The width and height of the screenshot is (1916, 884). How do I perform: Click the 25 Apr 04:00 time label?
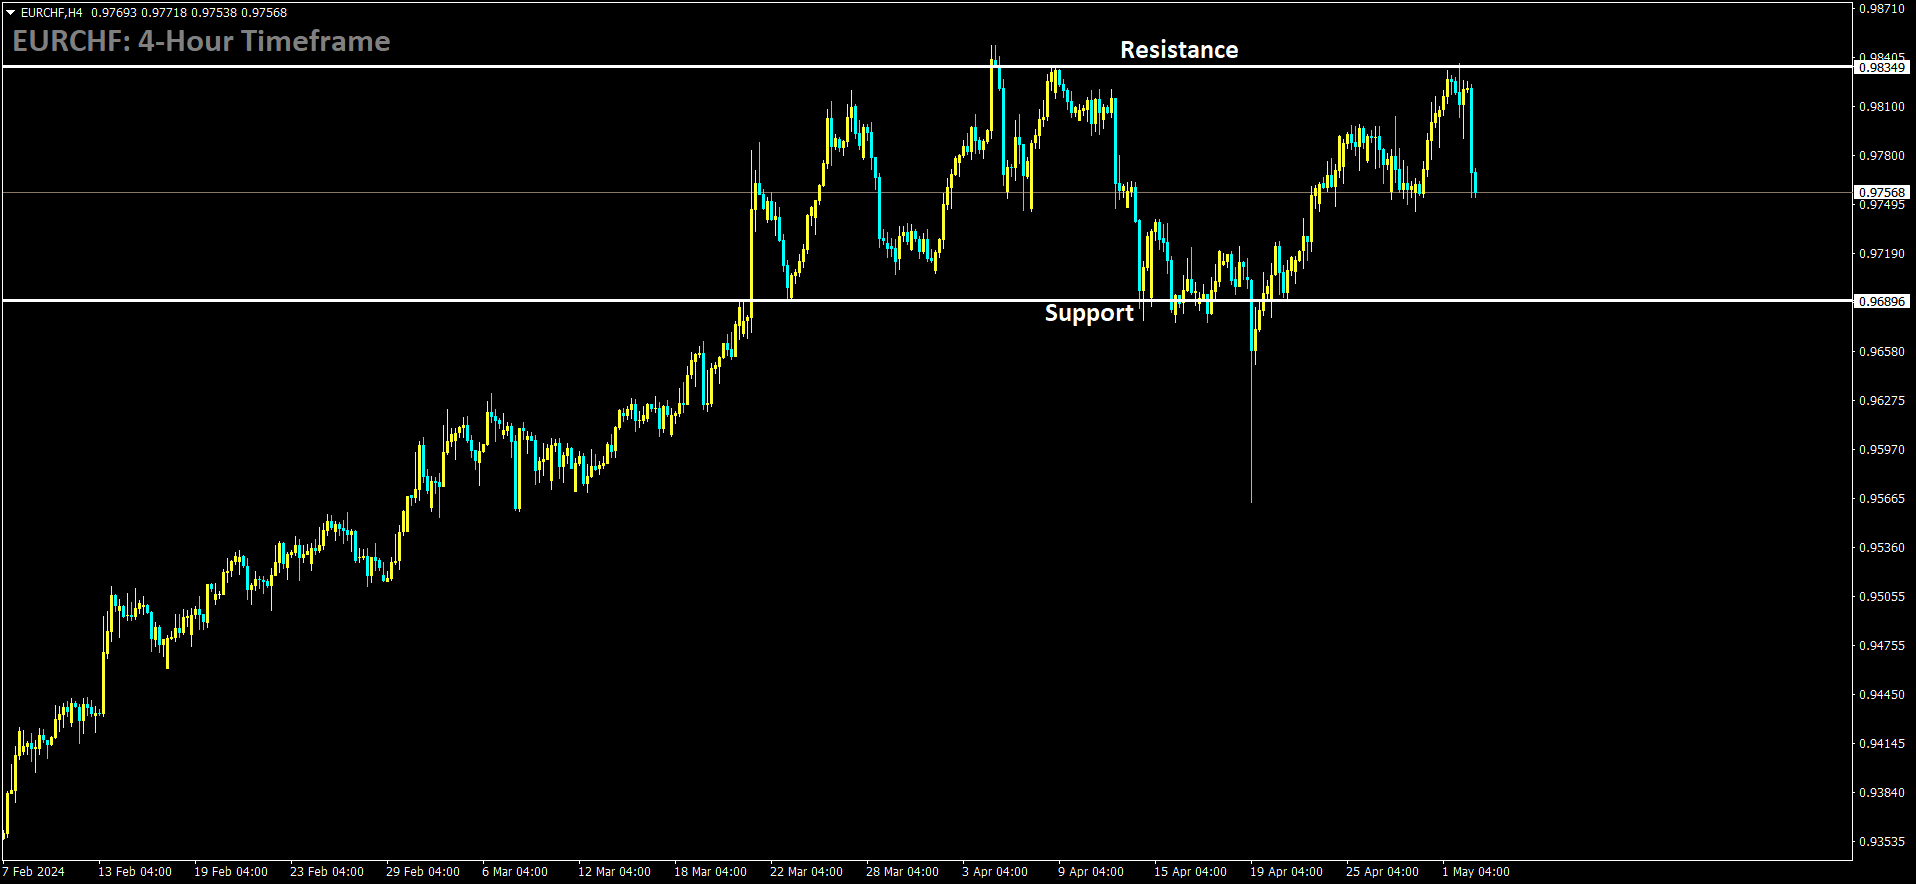pos(1382,872)
